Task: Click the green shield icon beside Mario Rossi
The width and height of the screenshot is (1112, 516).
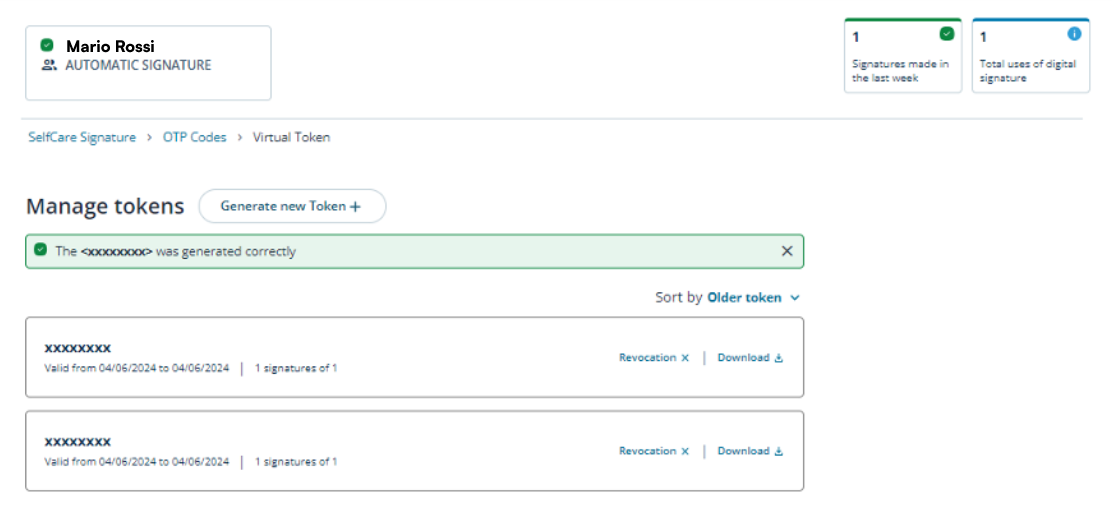Action: [x=47, y=45]
